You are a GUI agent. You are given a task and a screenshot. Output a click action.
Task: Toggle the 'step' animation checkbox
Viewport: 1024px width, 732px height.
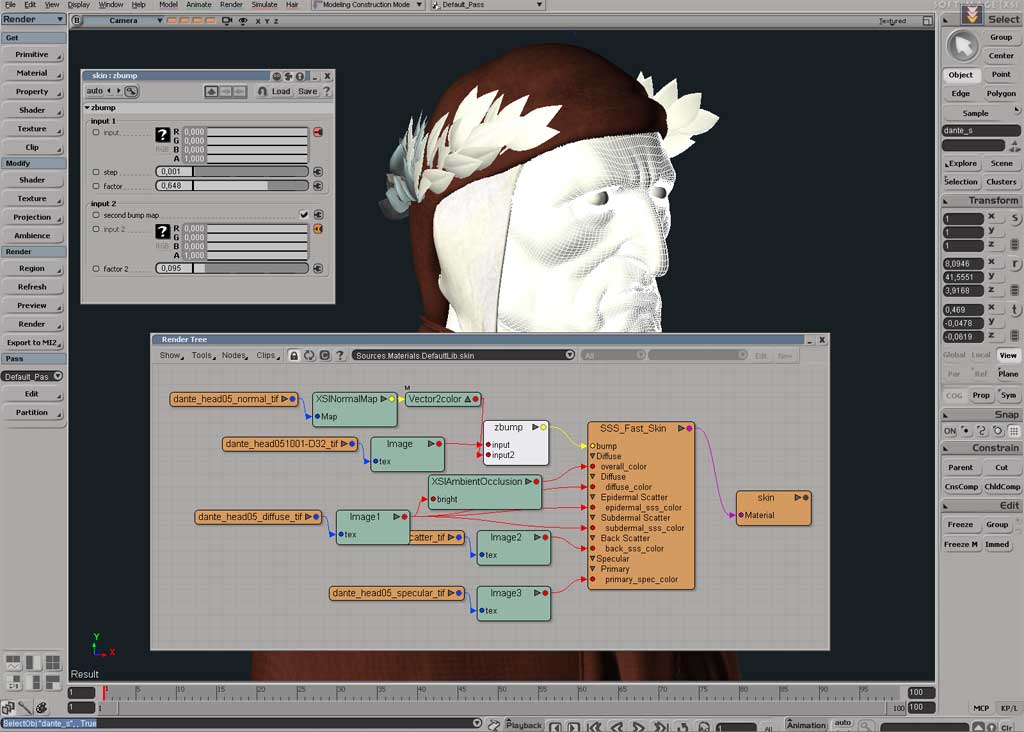click(96, 172)
